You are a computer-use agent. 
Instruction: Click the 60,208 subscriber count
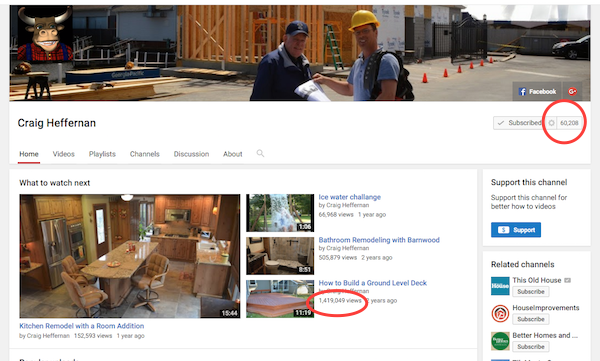click(x=569, y=123)
